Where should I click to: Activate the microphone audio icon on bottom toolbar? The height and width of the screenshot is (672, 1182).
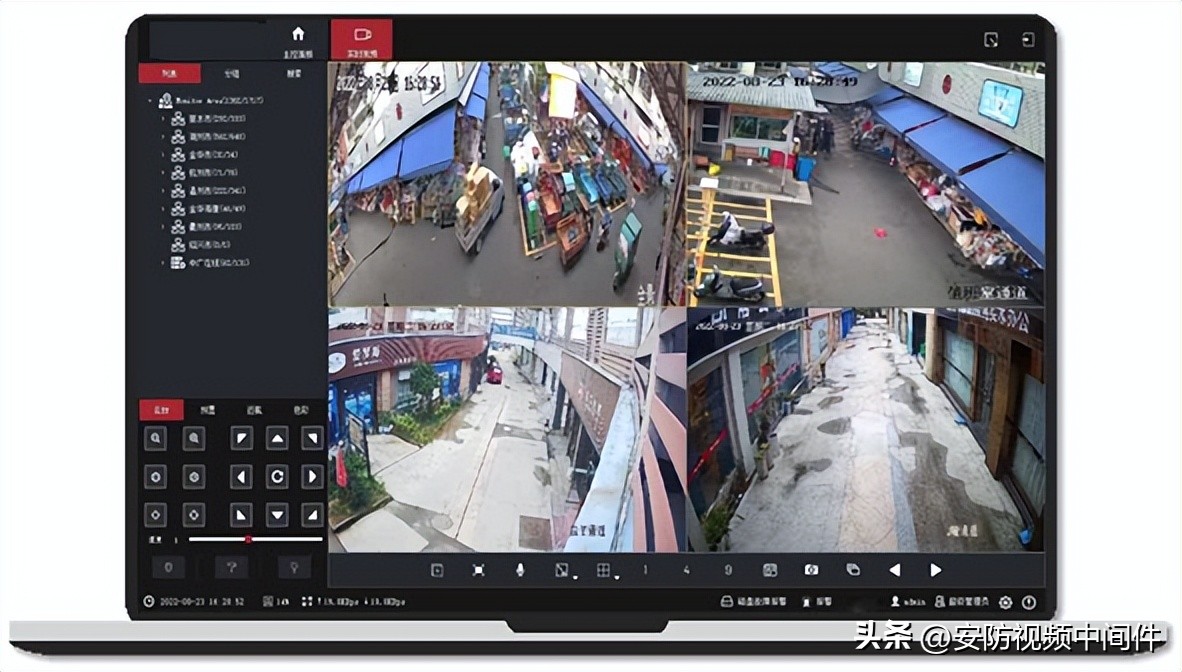[x=520, y=569]
